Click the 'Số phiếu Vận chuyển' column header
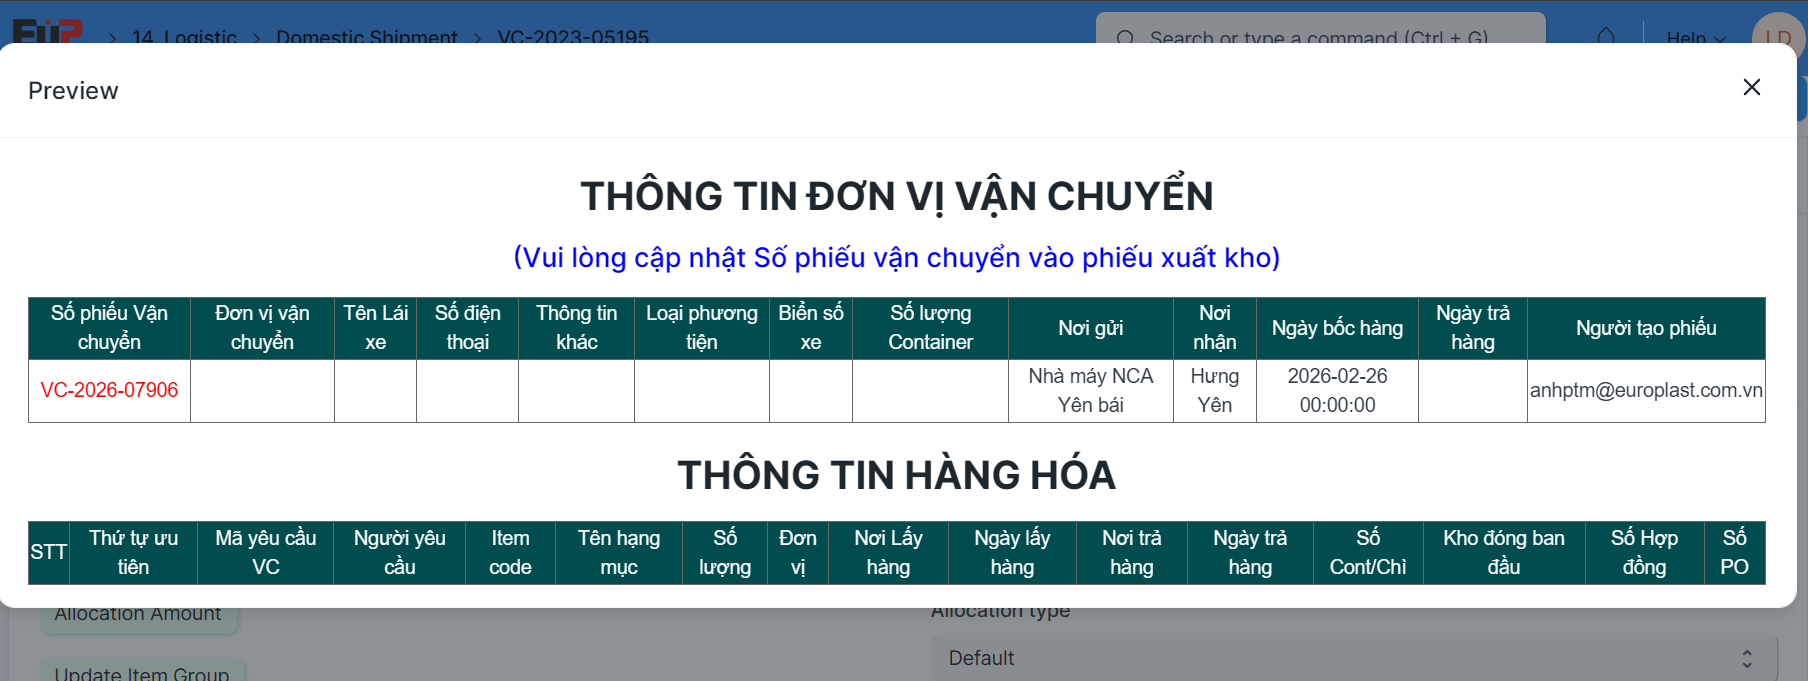 pos(109,328)
